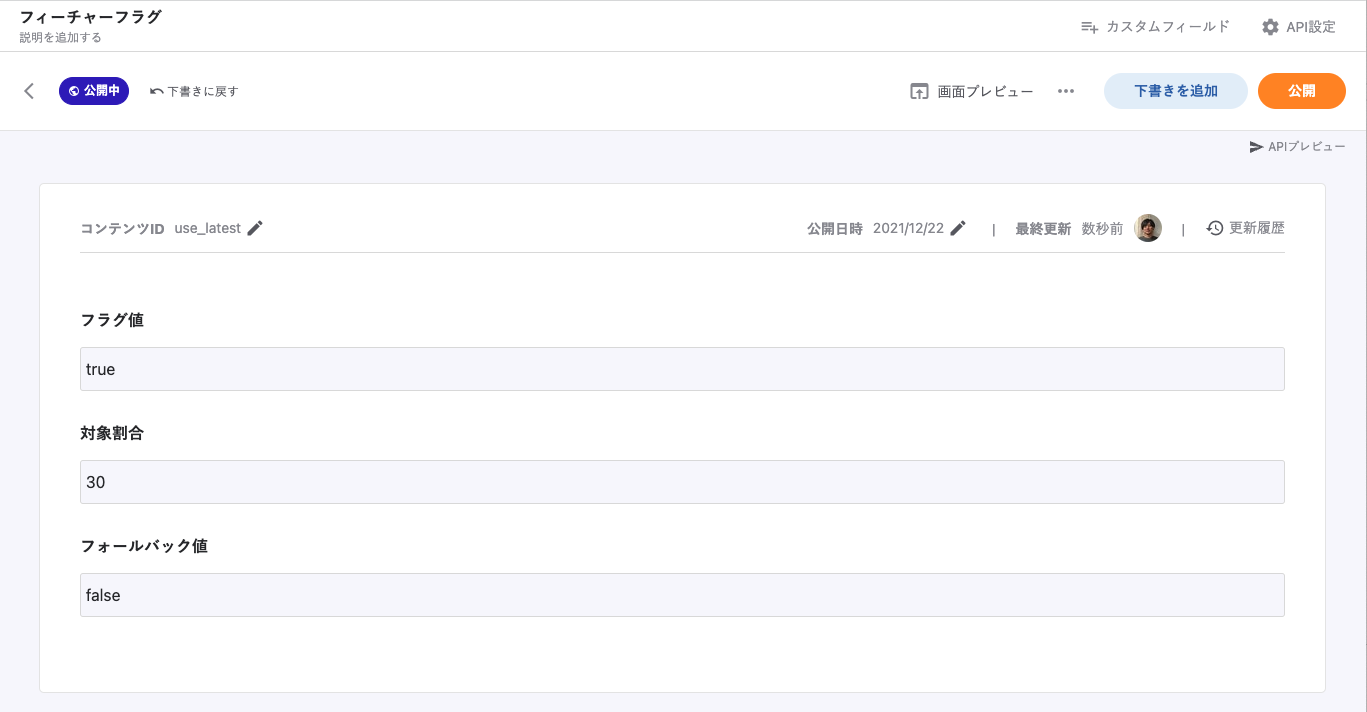Focus the 対象割合 field showing 30

[682, 482]
